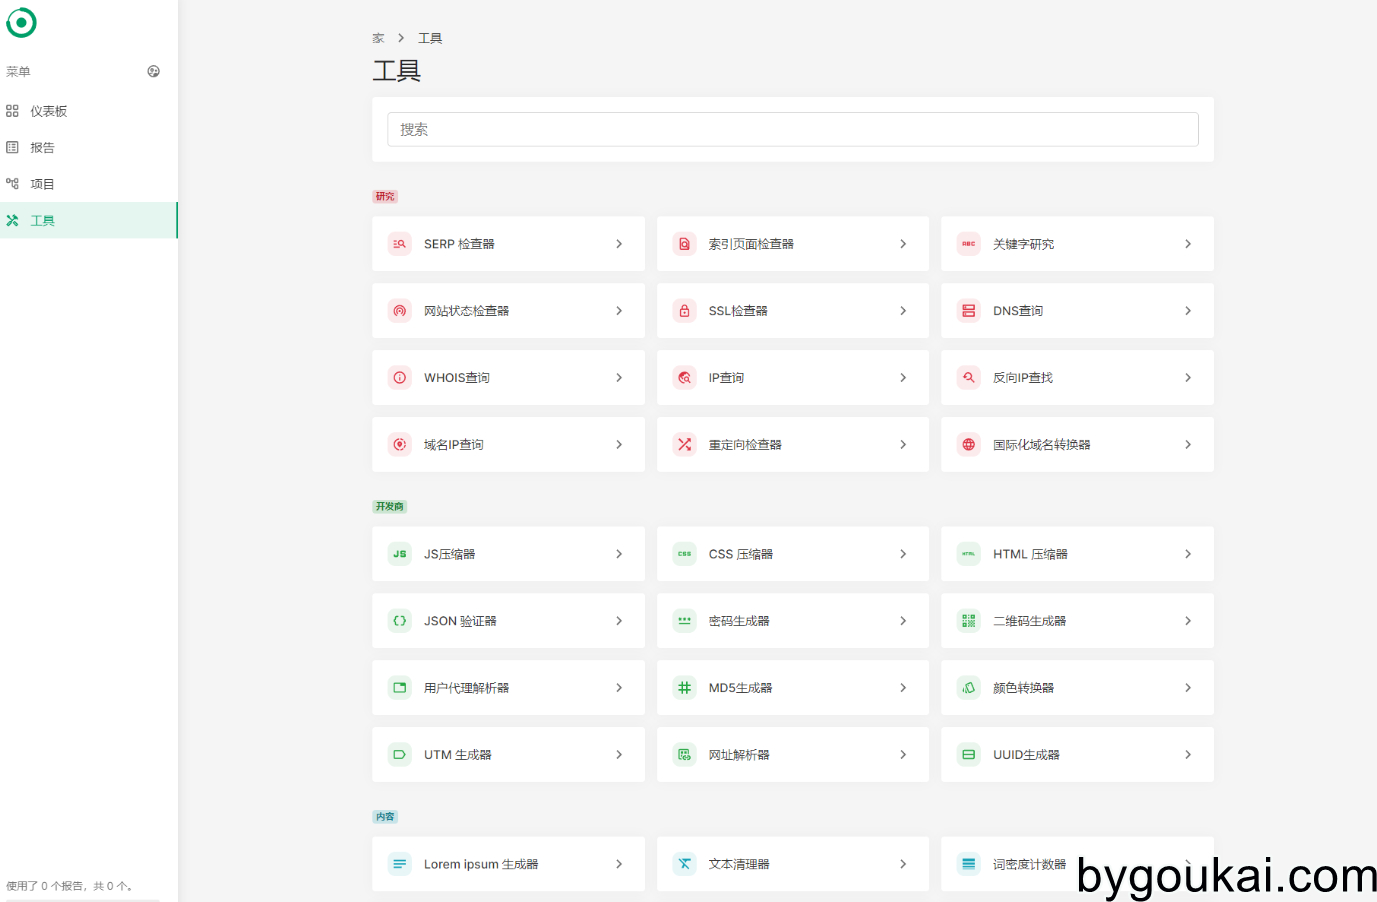Click the 工具 sidebar tools icon
The height and width of the screenshot is (902, 1377).
pyautogui.click(x=12, y=220)
